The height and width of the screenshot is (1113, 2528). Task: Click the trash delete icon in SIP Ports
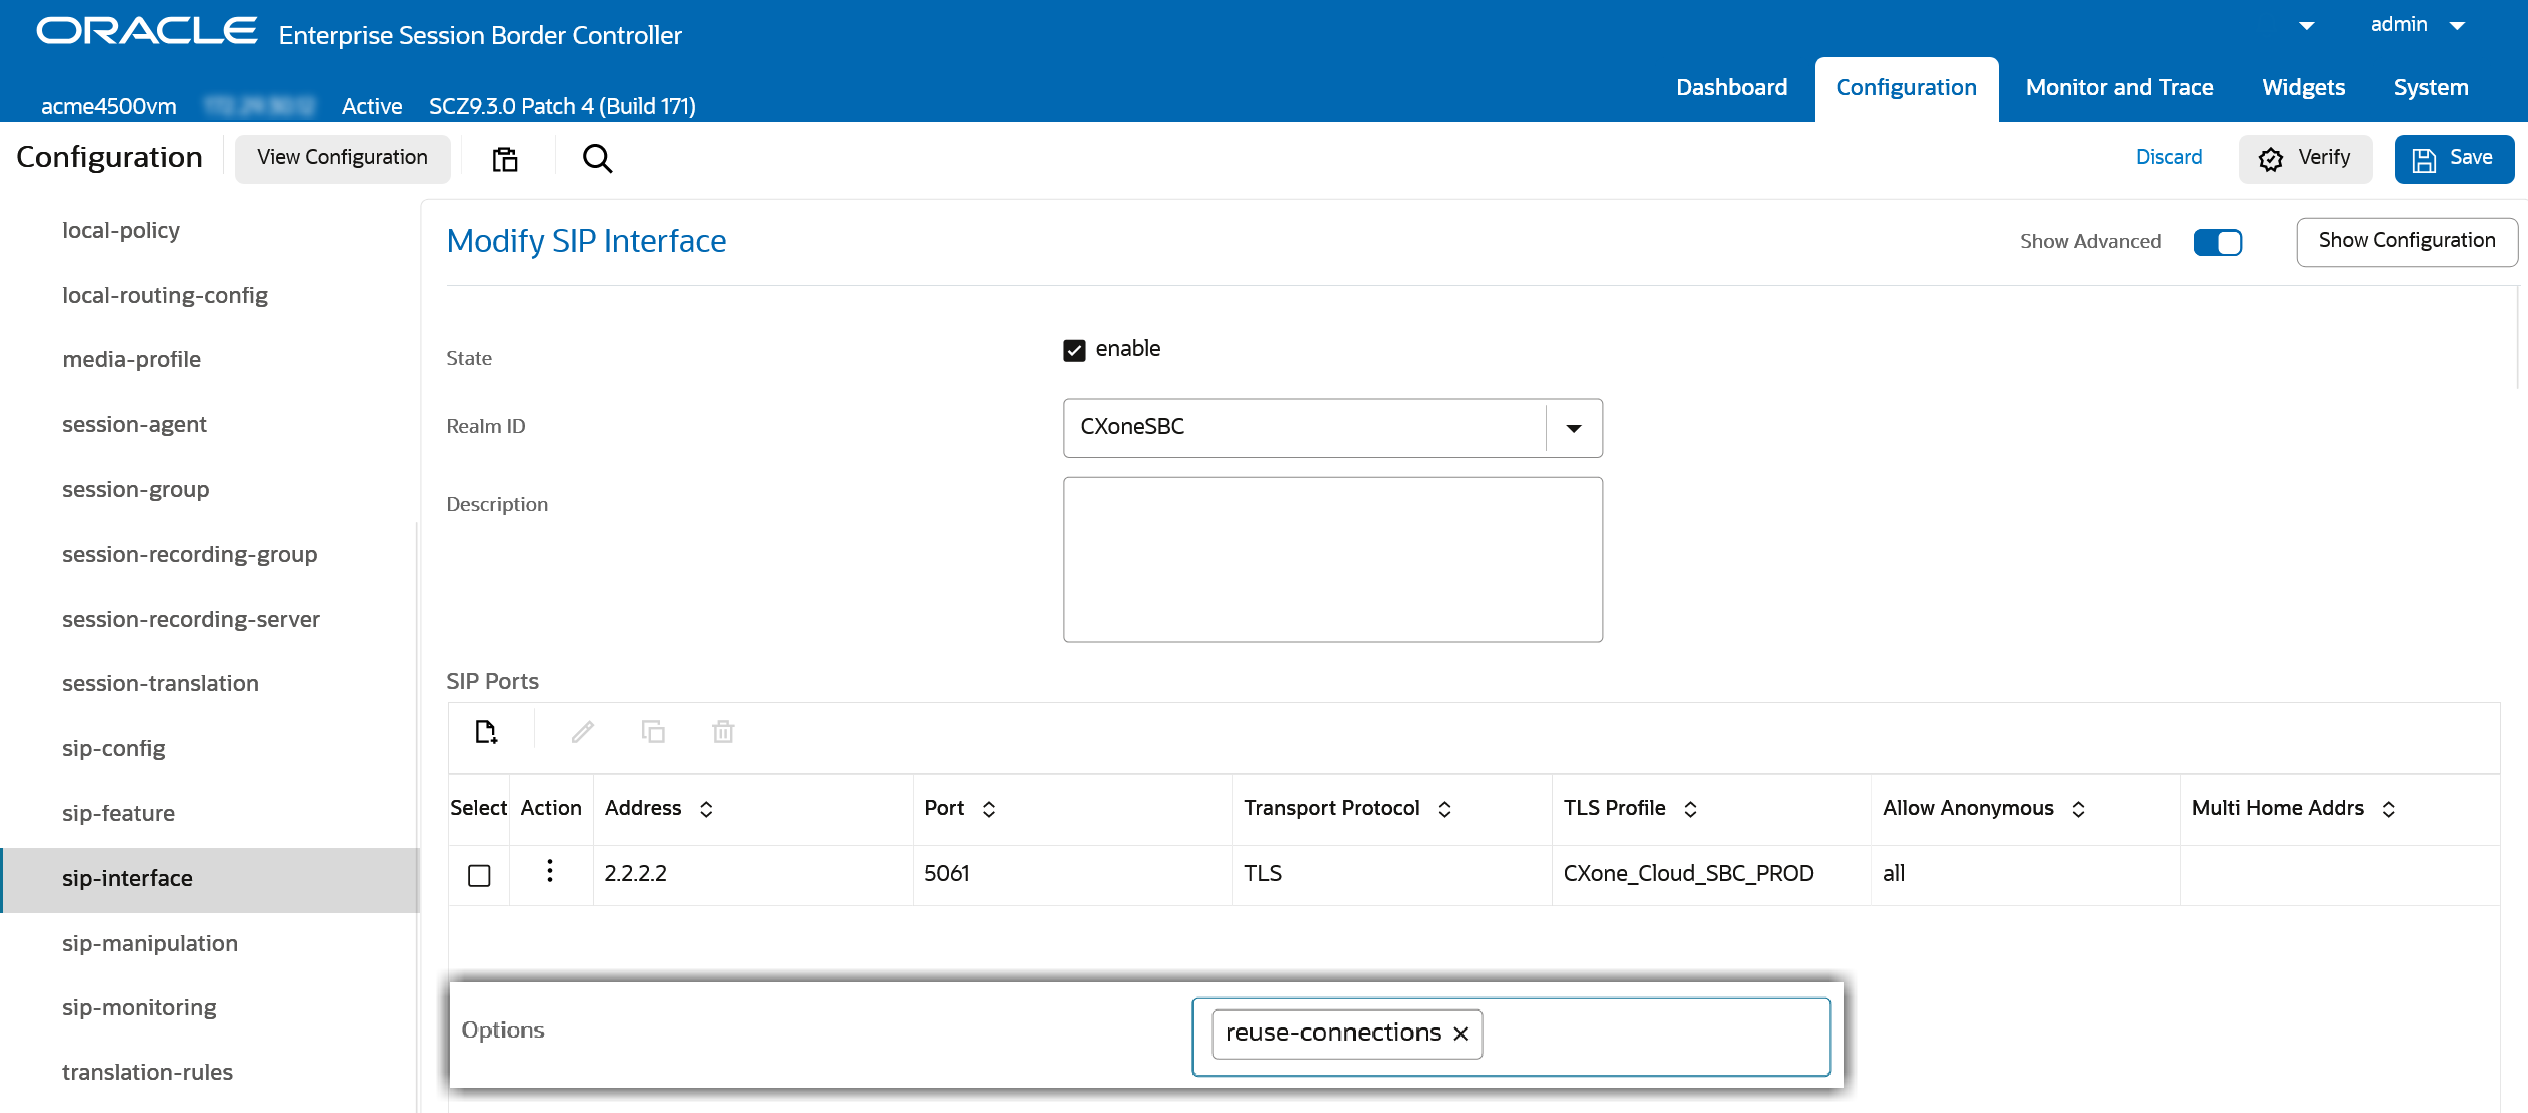(x=723, y=732)
